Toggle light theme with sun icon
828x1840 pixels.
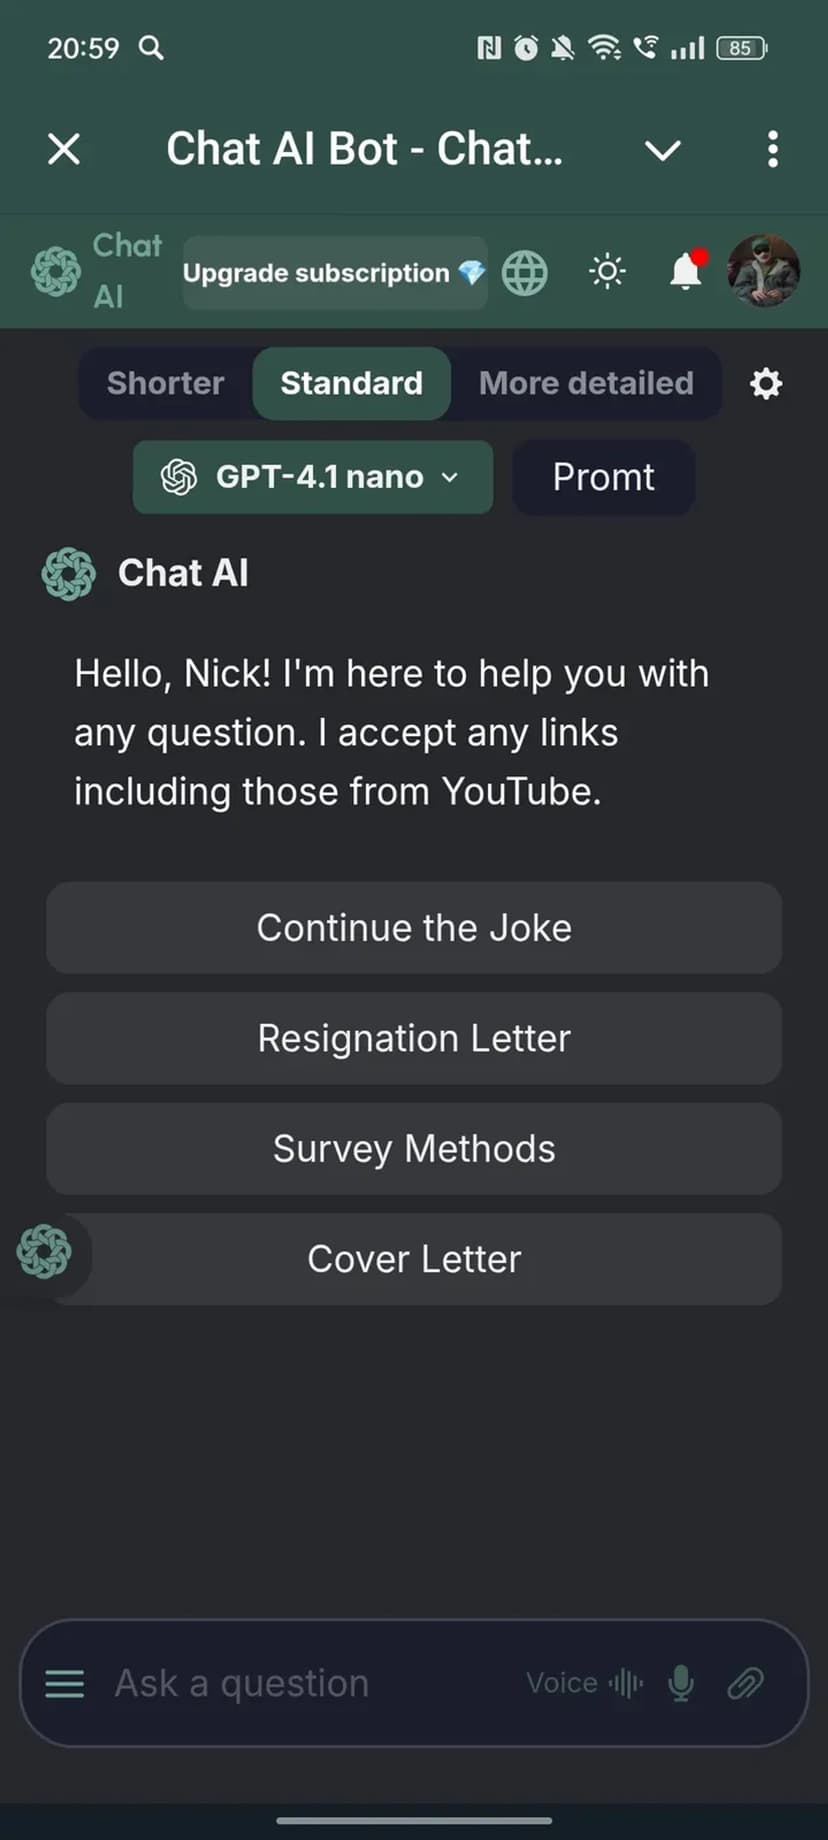point(607,272)
